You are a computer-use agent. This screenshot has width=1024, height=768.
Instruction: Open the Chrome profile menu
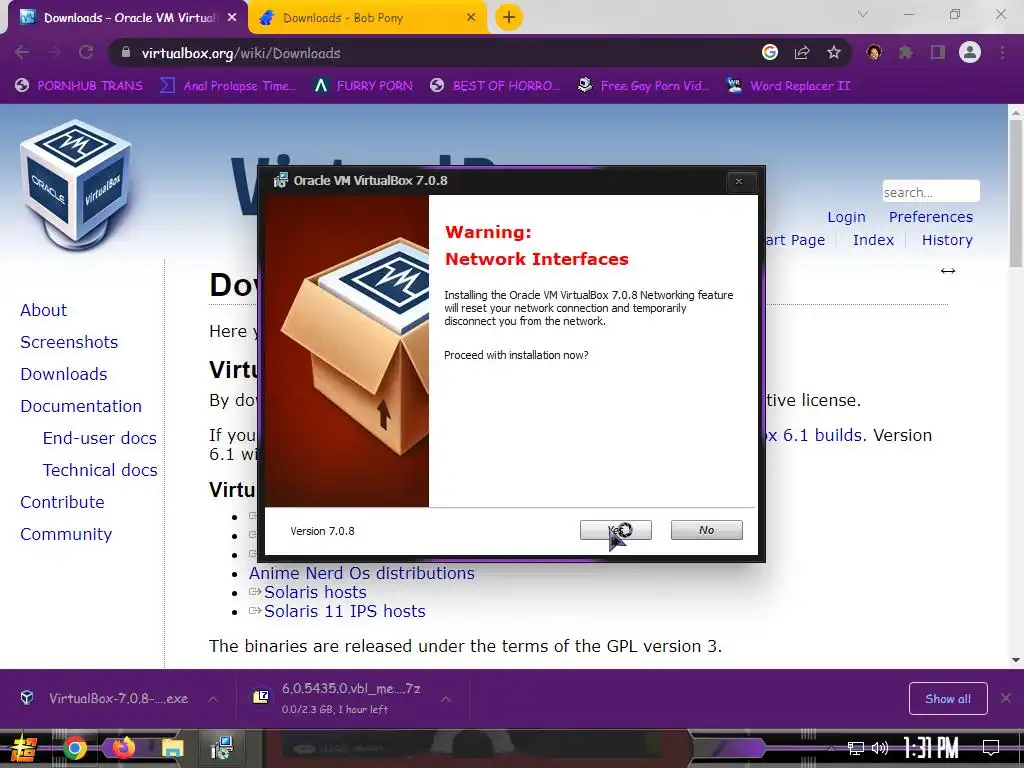point(970,52)
